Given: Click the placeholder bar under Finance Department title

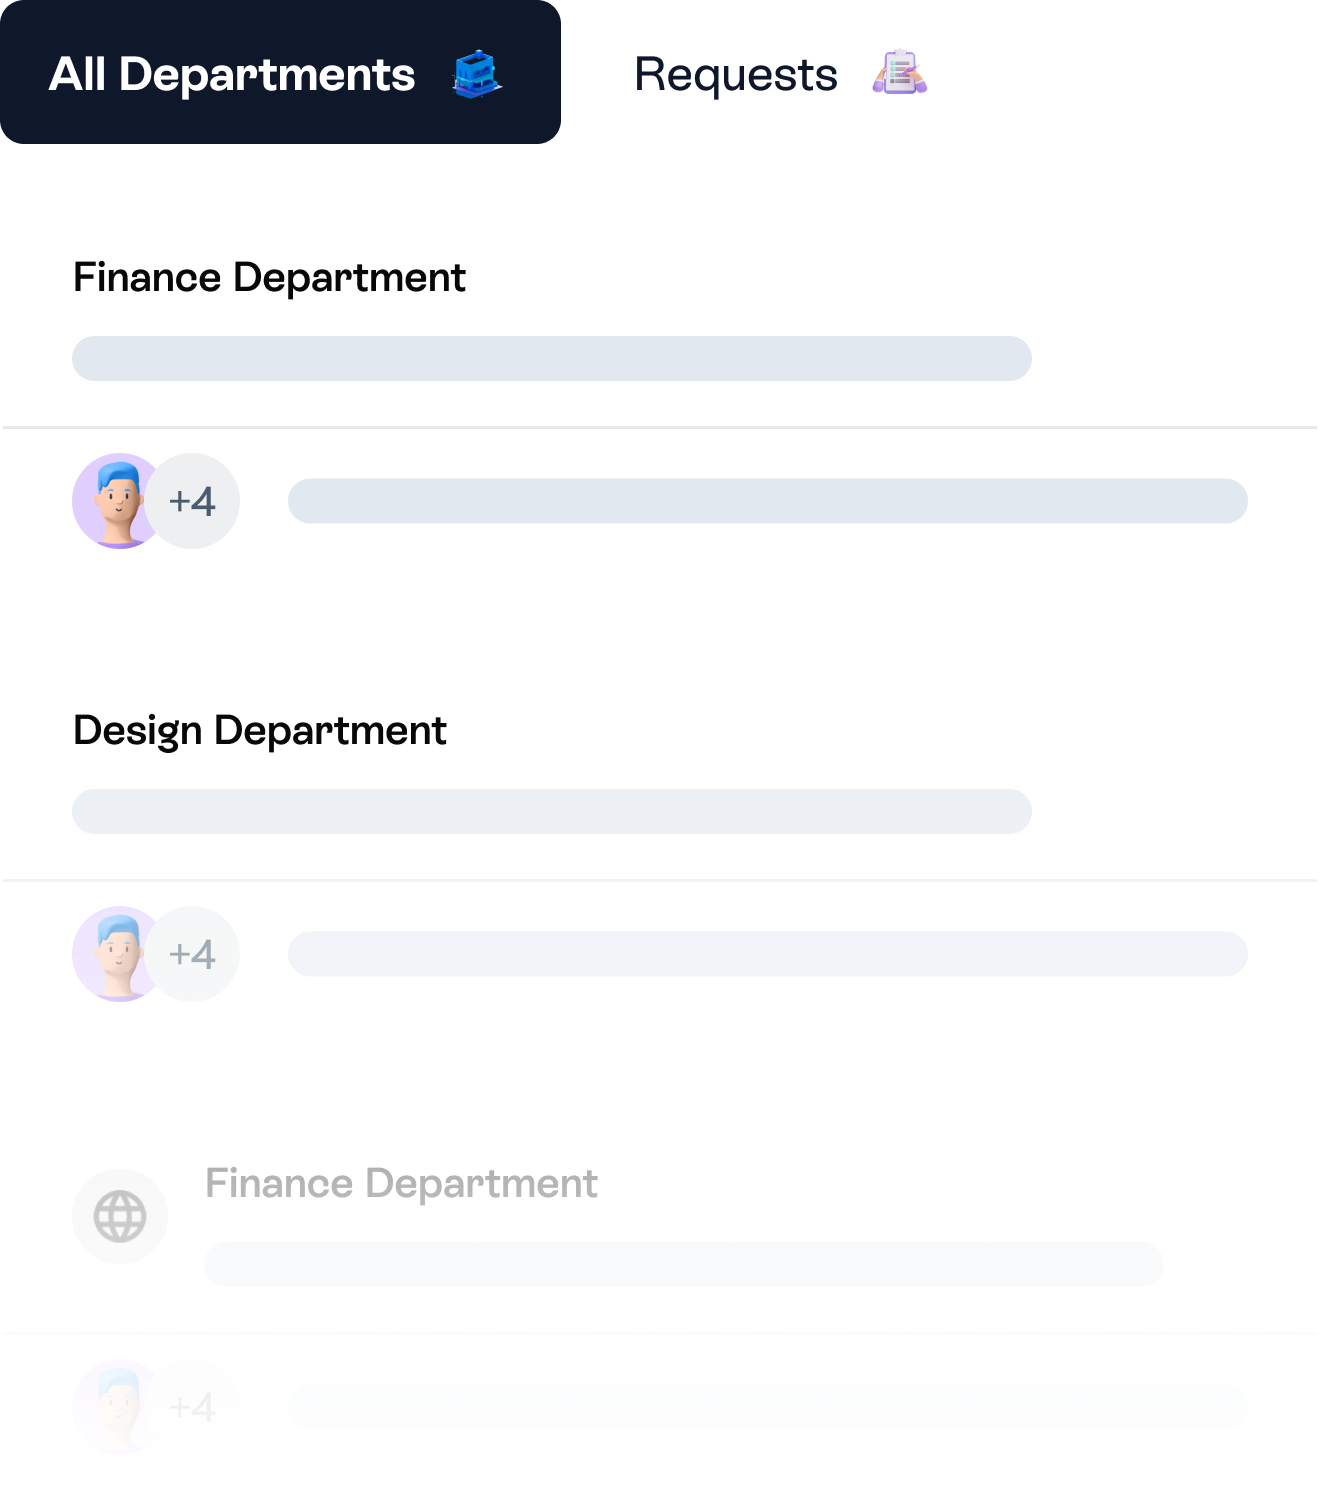Looking at the screenshot, I should [552, 358].
